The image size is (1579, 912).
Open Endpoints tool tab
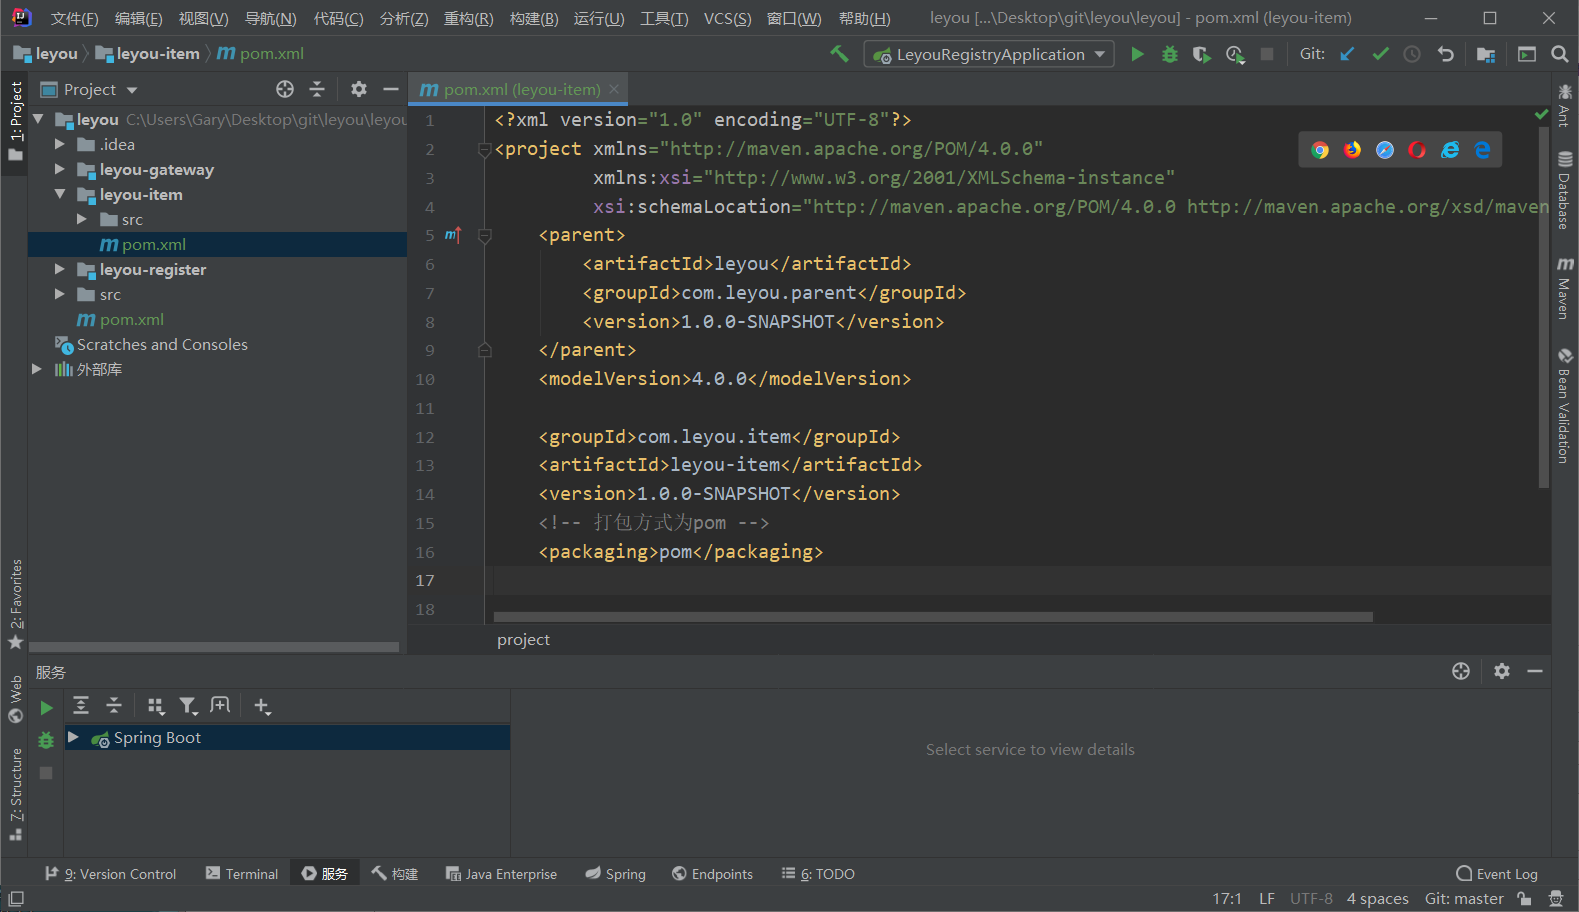[712, 873]
